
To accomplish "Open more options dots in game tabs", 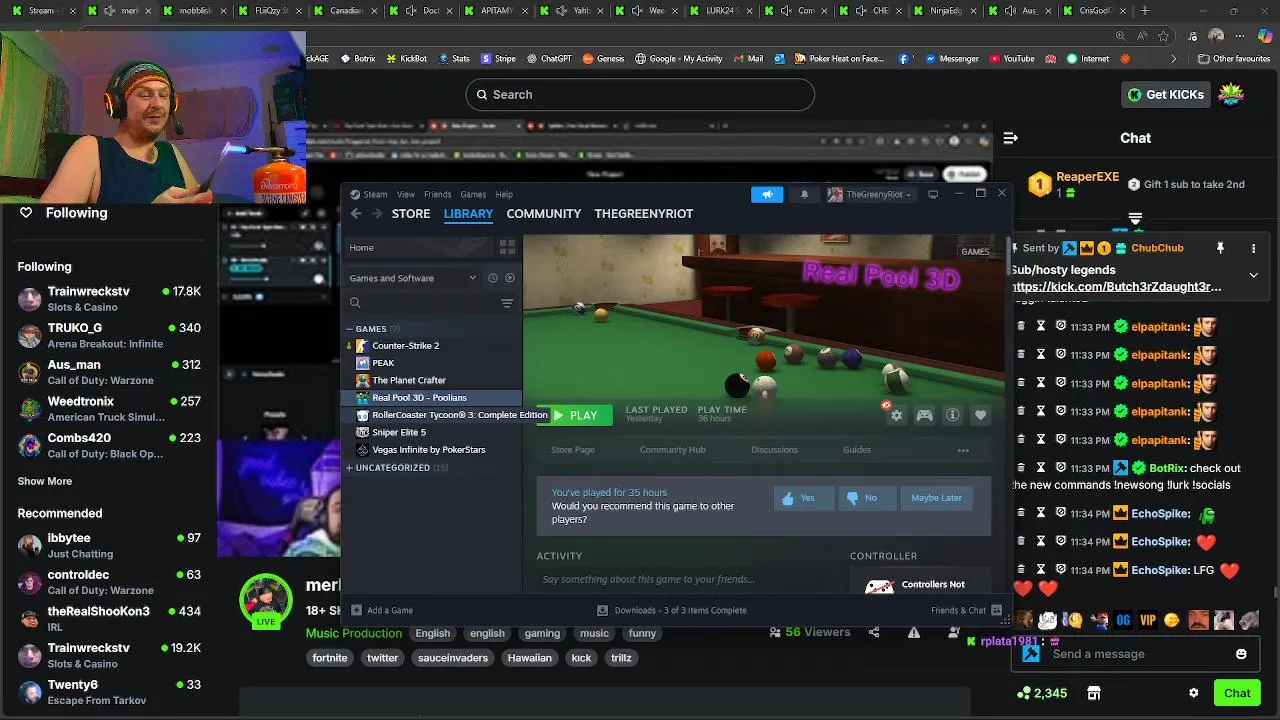I will 963,450.
